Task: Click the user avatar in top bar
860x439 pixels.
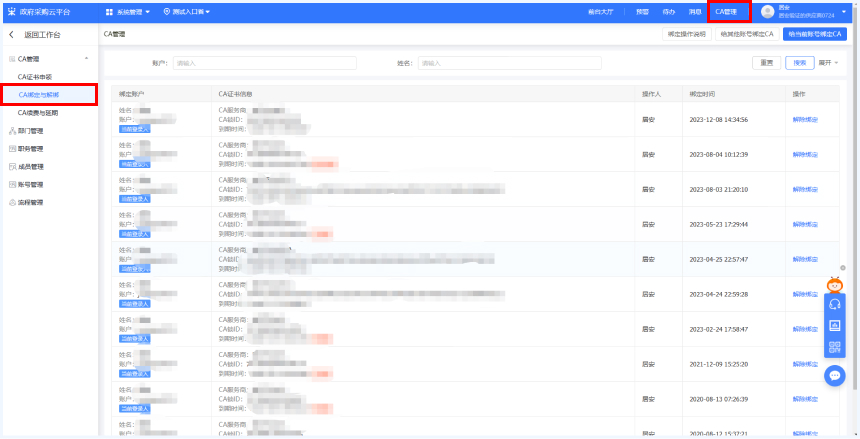Action: click(768, 12)
